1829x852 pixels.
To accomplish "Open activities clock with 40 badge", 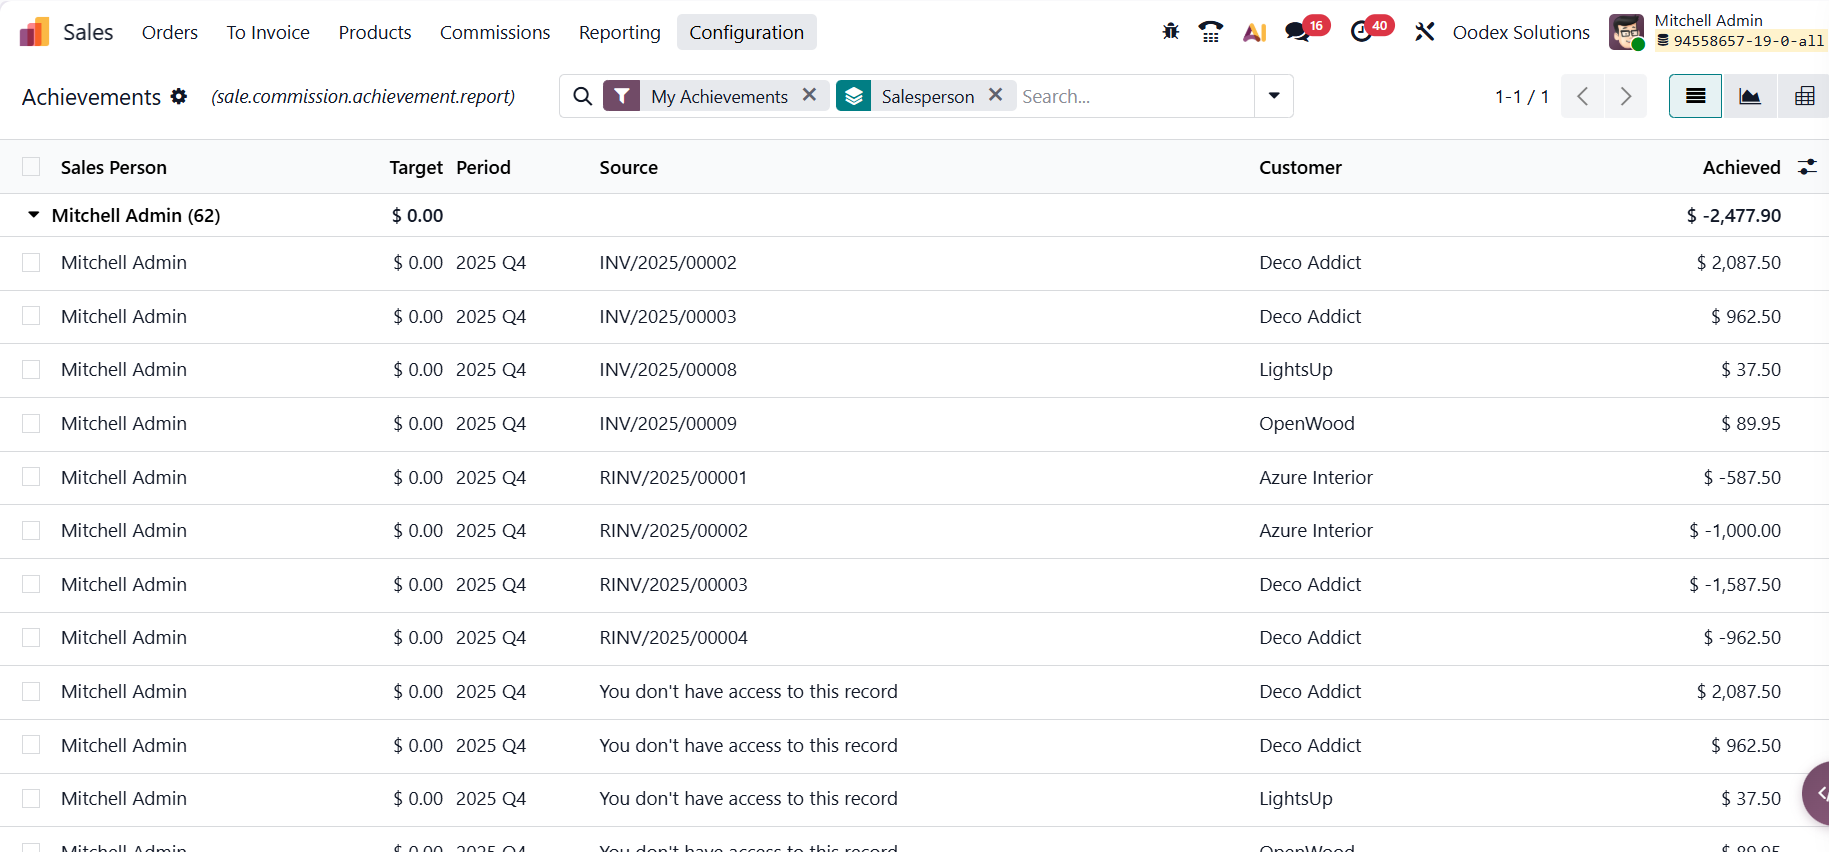I will coord(1361,32).
